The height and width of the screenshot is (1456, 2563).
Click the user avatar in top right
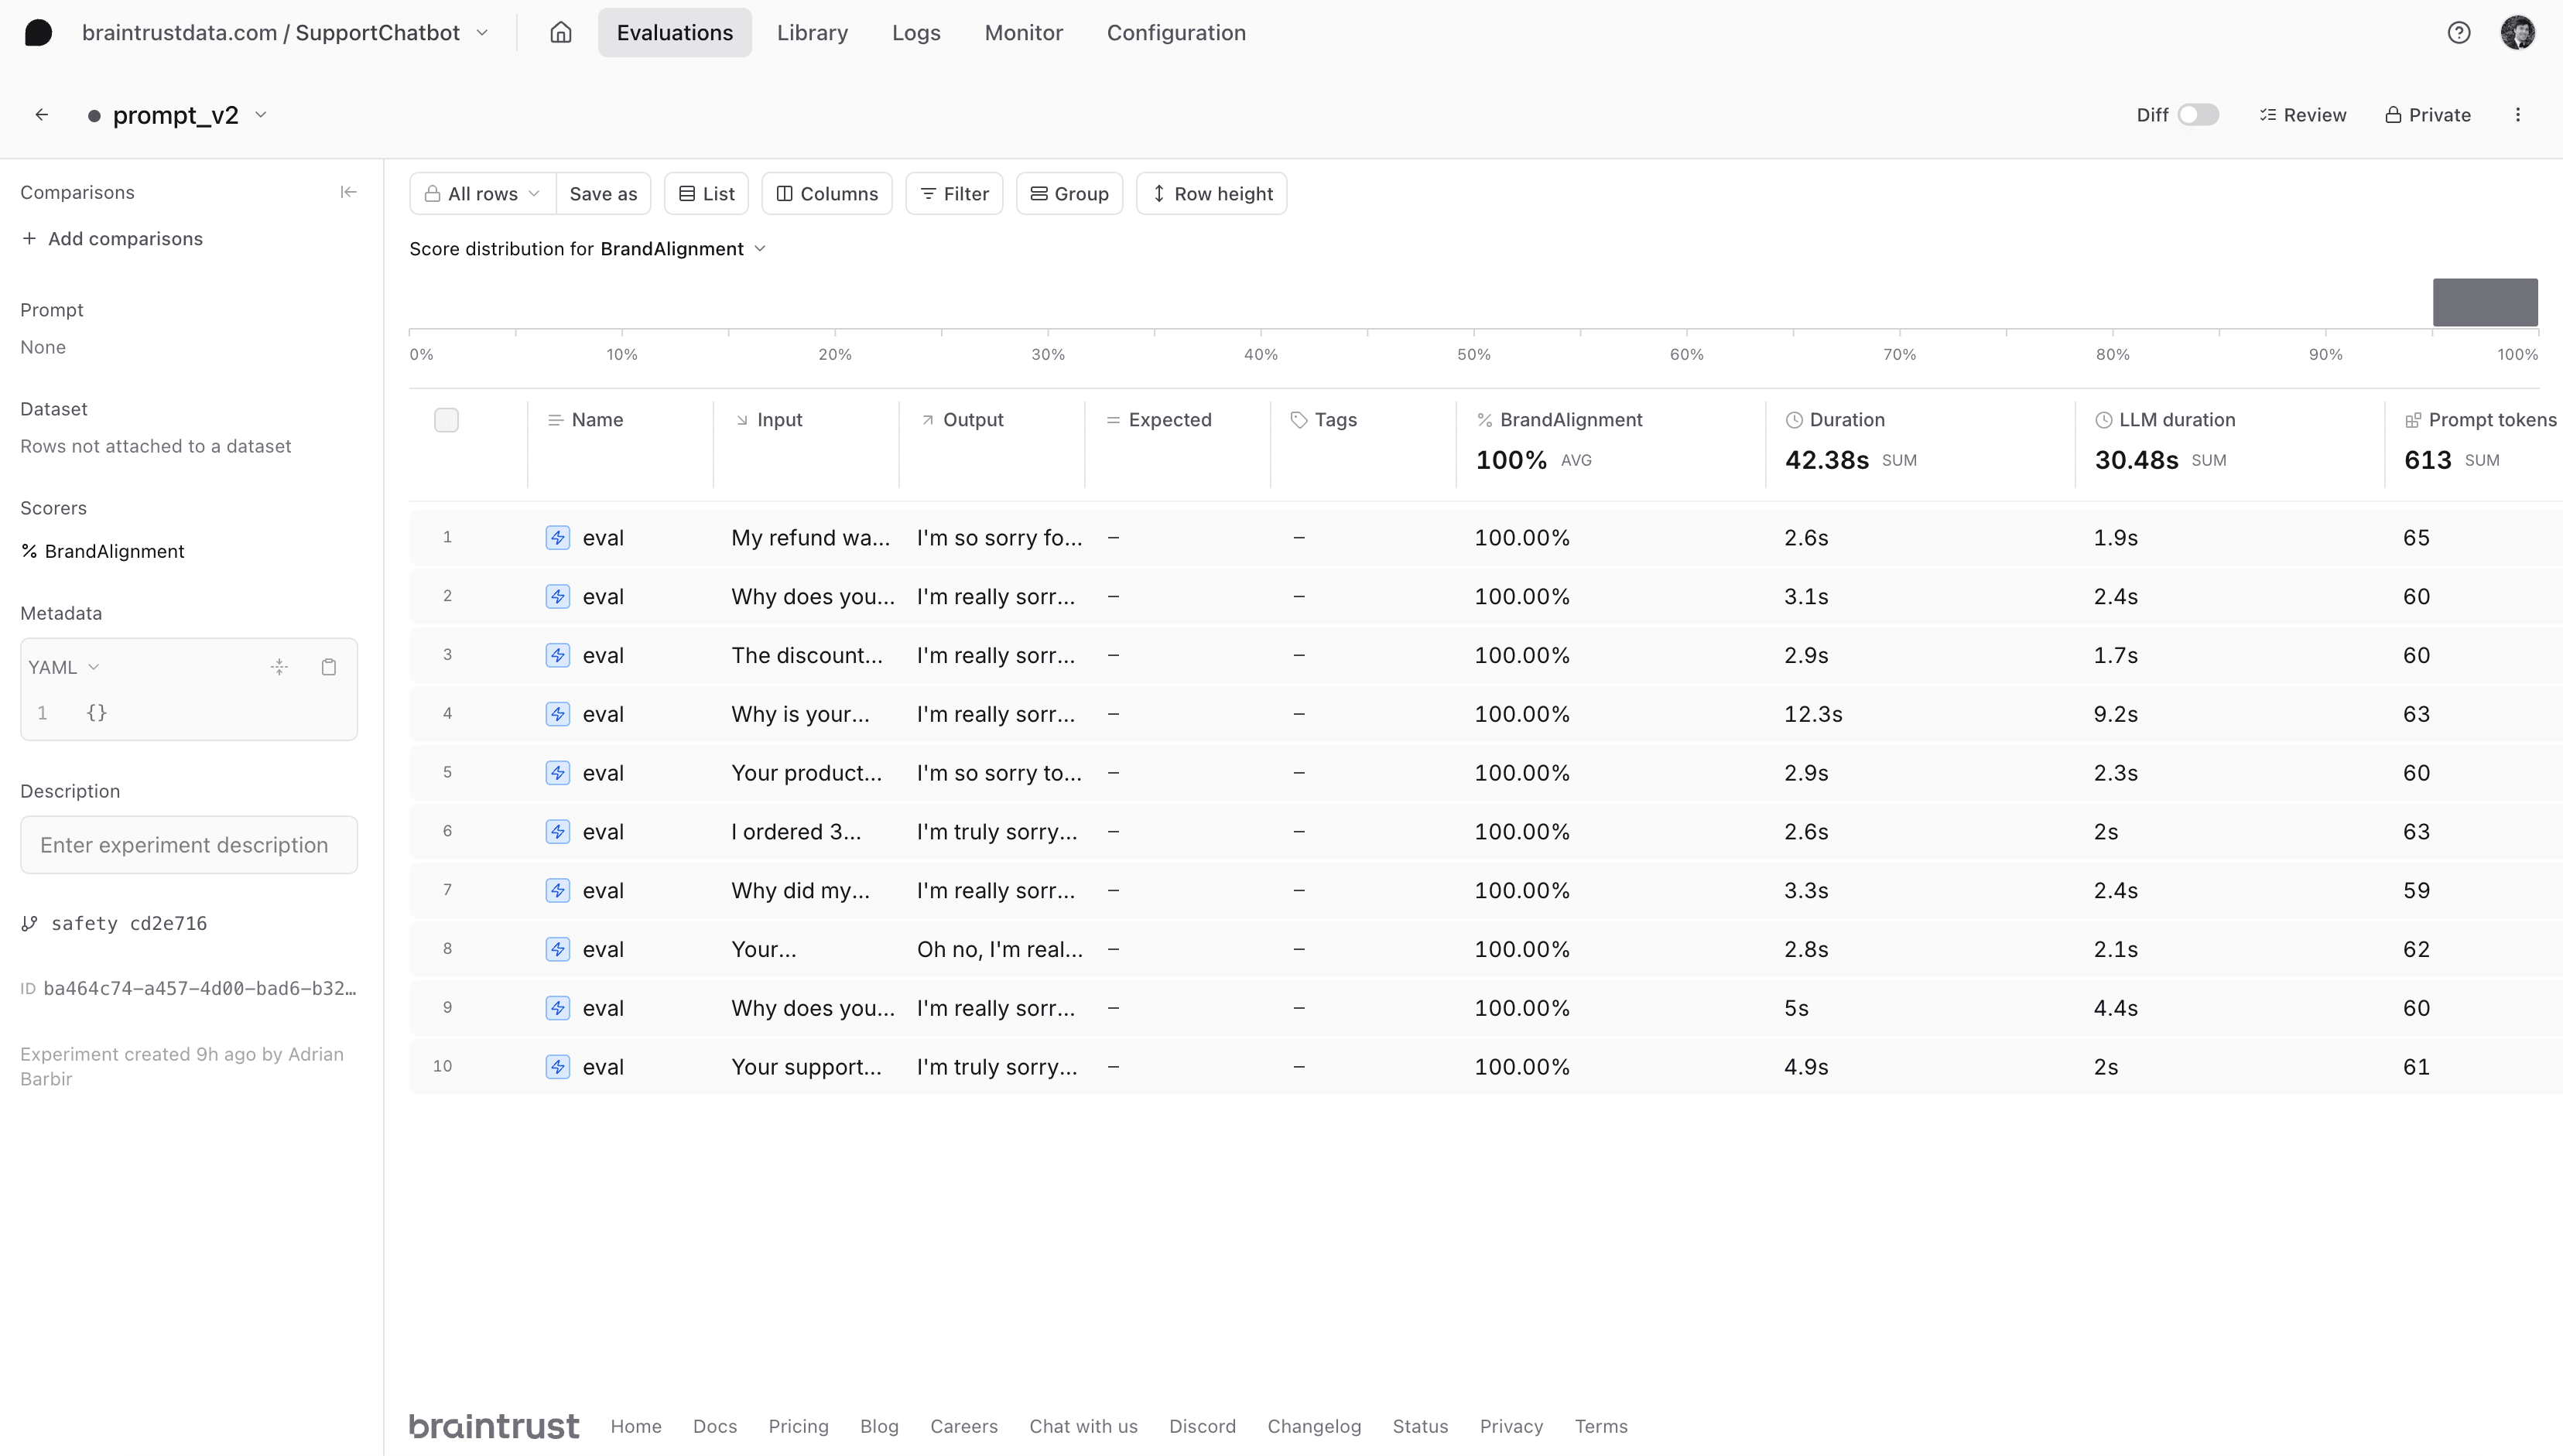pyautogui.click(x=2517, y=33)
